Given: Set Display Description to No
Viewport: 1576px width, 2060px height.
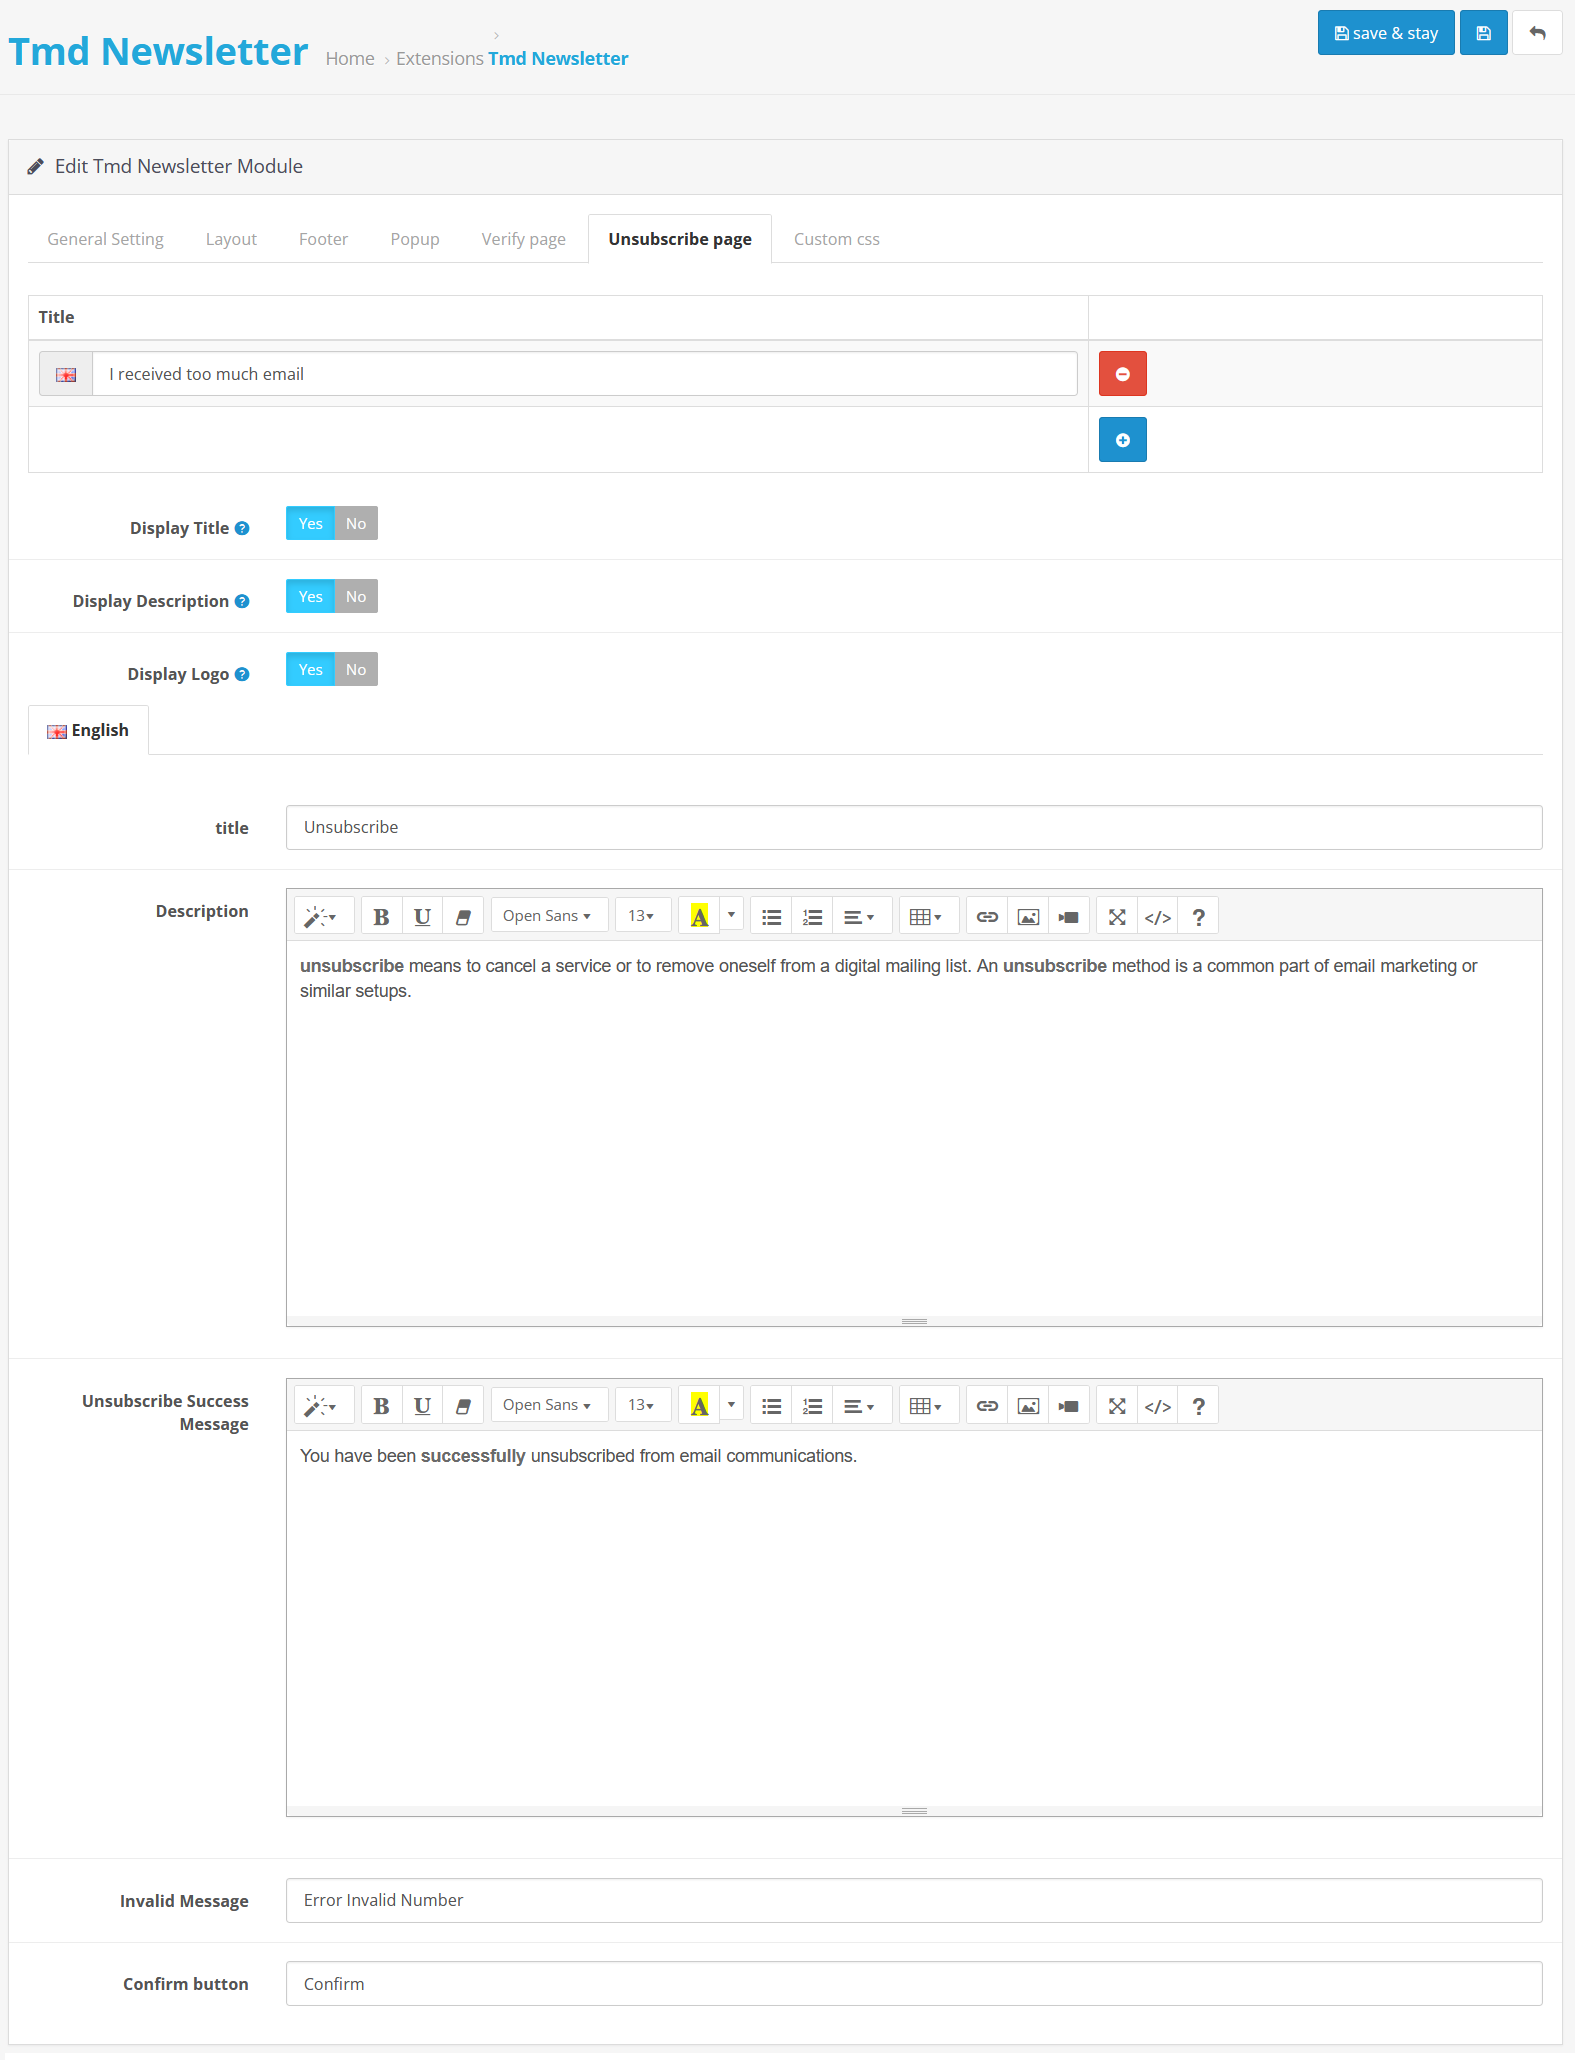Looking at the screenshot, I should coord(356,597).
